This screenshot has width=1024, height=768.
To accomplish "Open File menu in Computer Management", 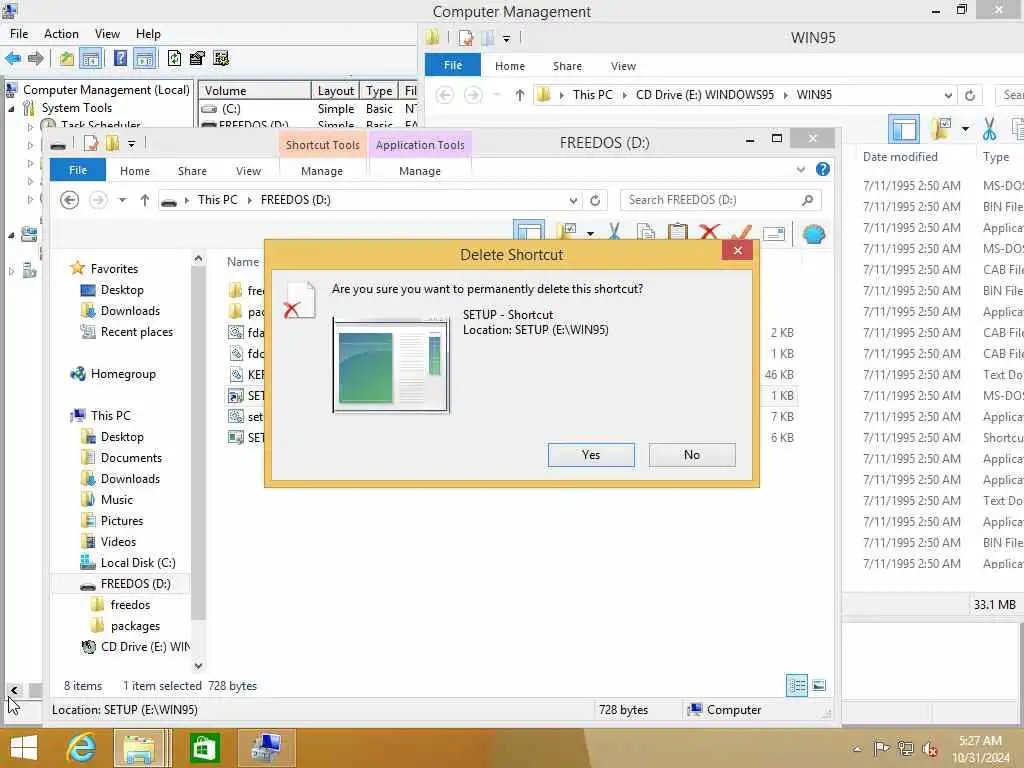I will pyautogui.click(x=19, y=34).
